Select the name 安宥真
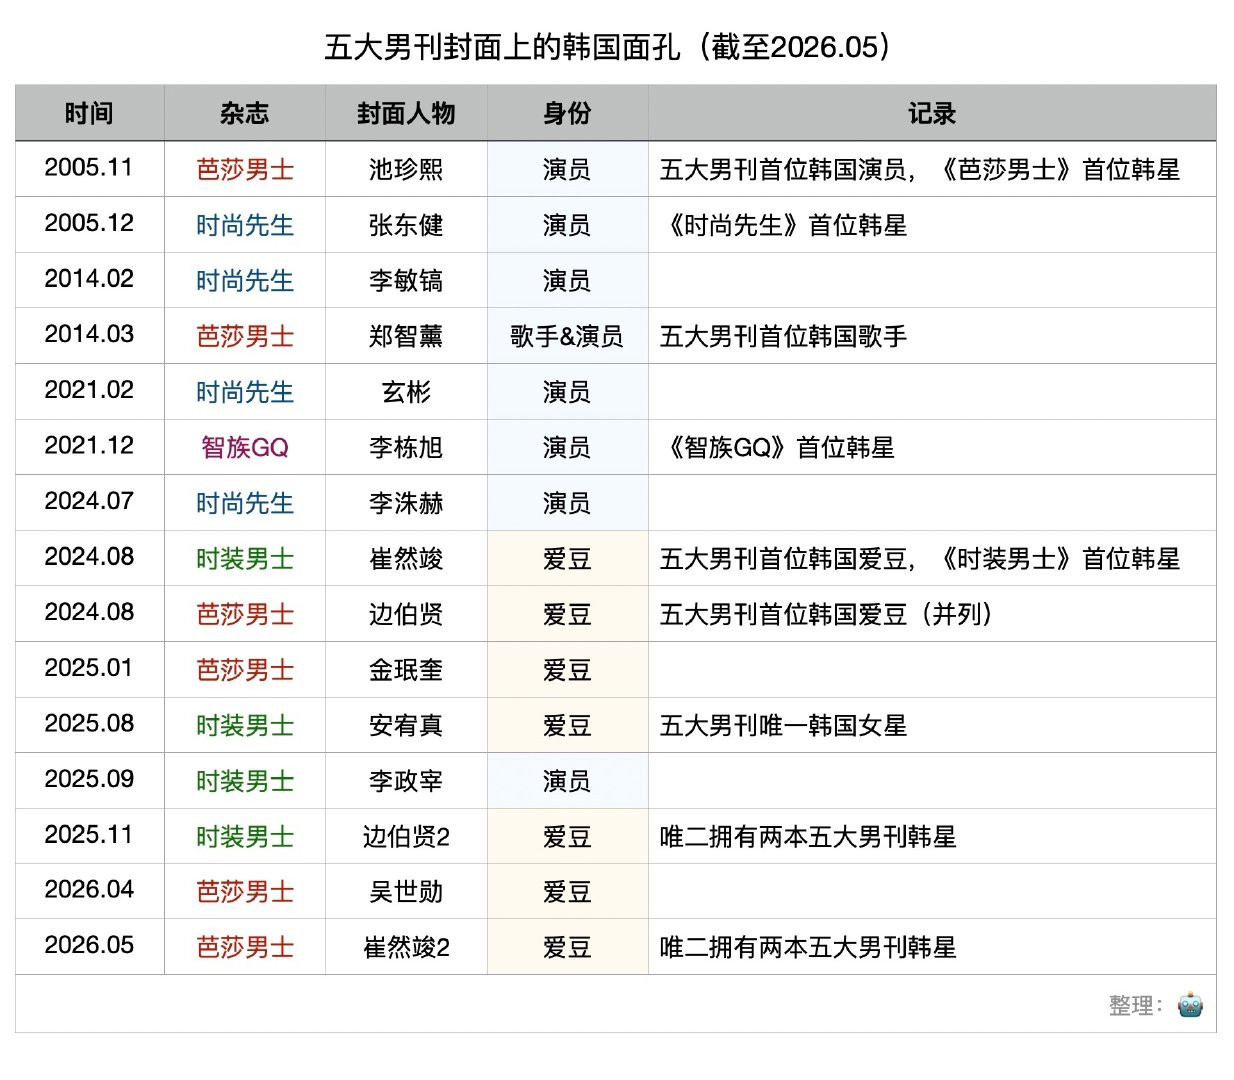 [x=406, y=725]
